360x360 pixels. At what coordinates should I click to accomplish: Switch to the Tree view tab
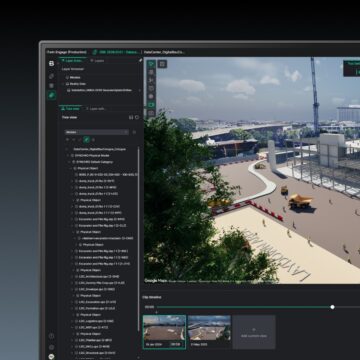(71, 109)
